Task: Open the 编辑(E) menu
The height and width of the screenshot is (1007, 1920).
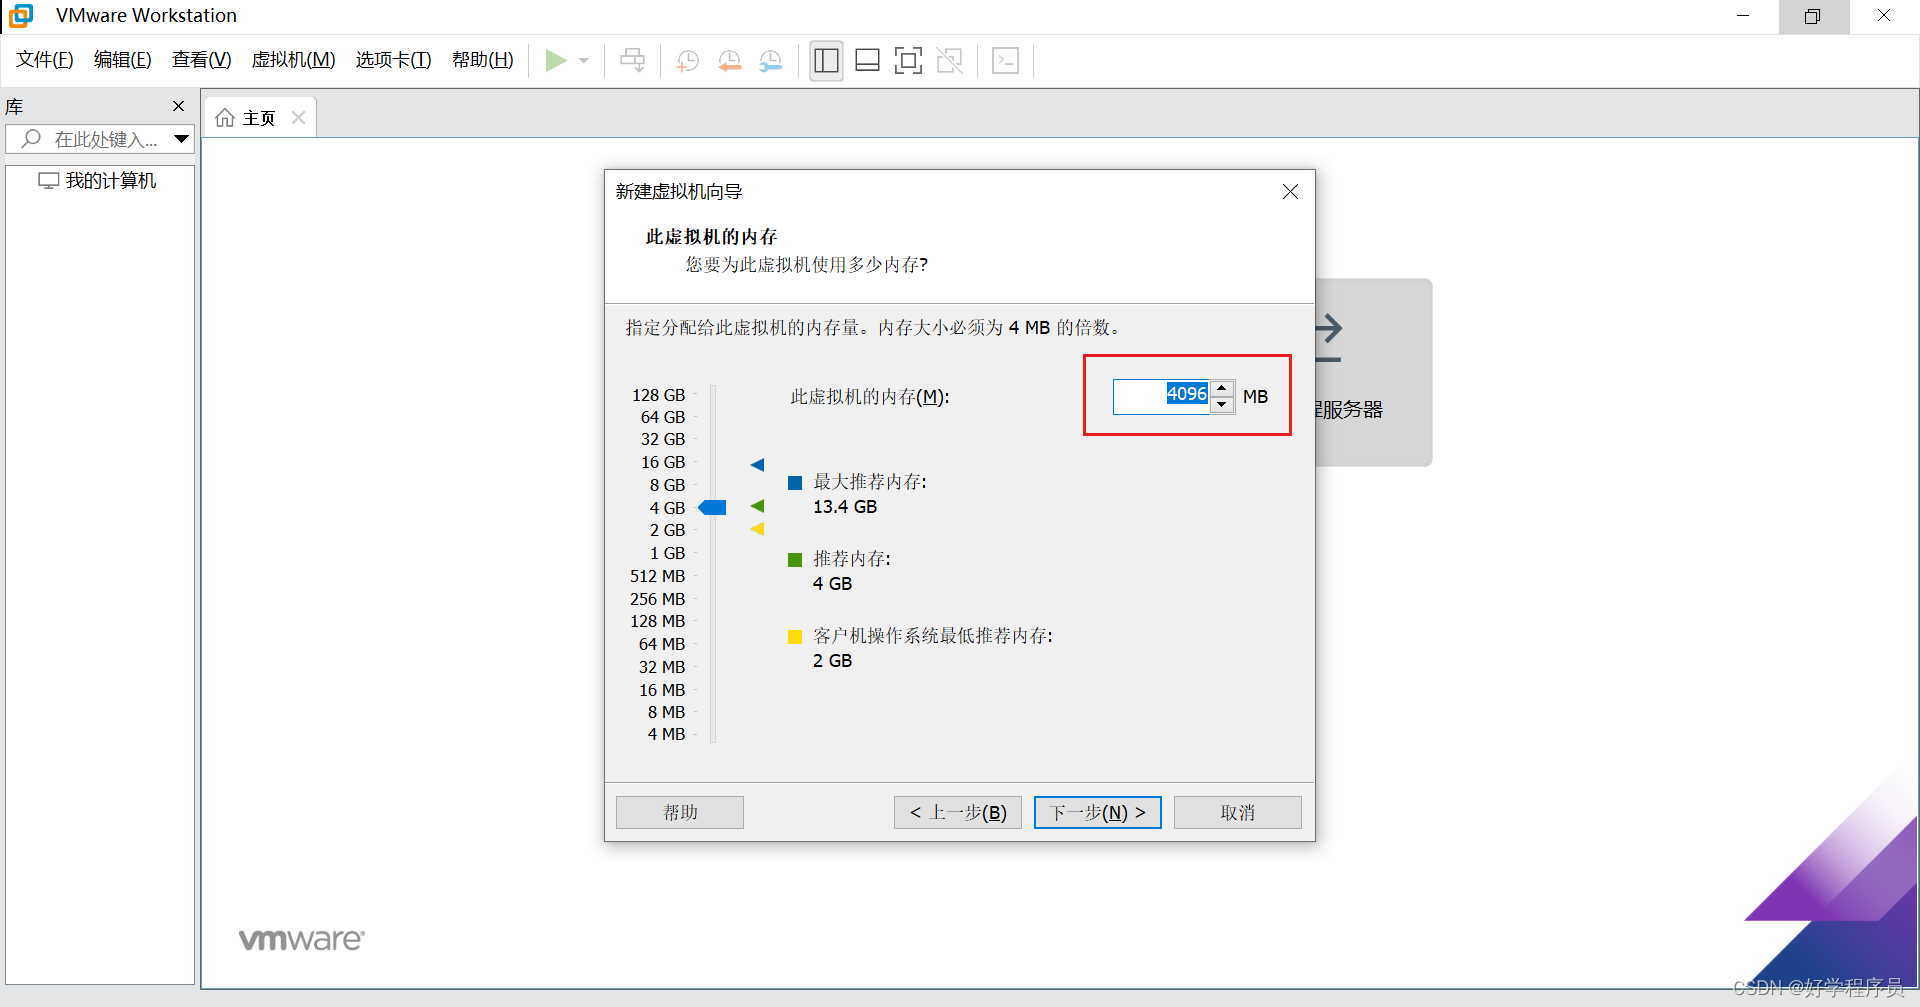Action: [x=122, y=60]
